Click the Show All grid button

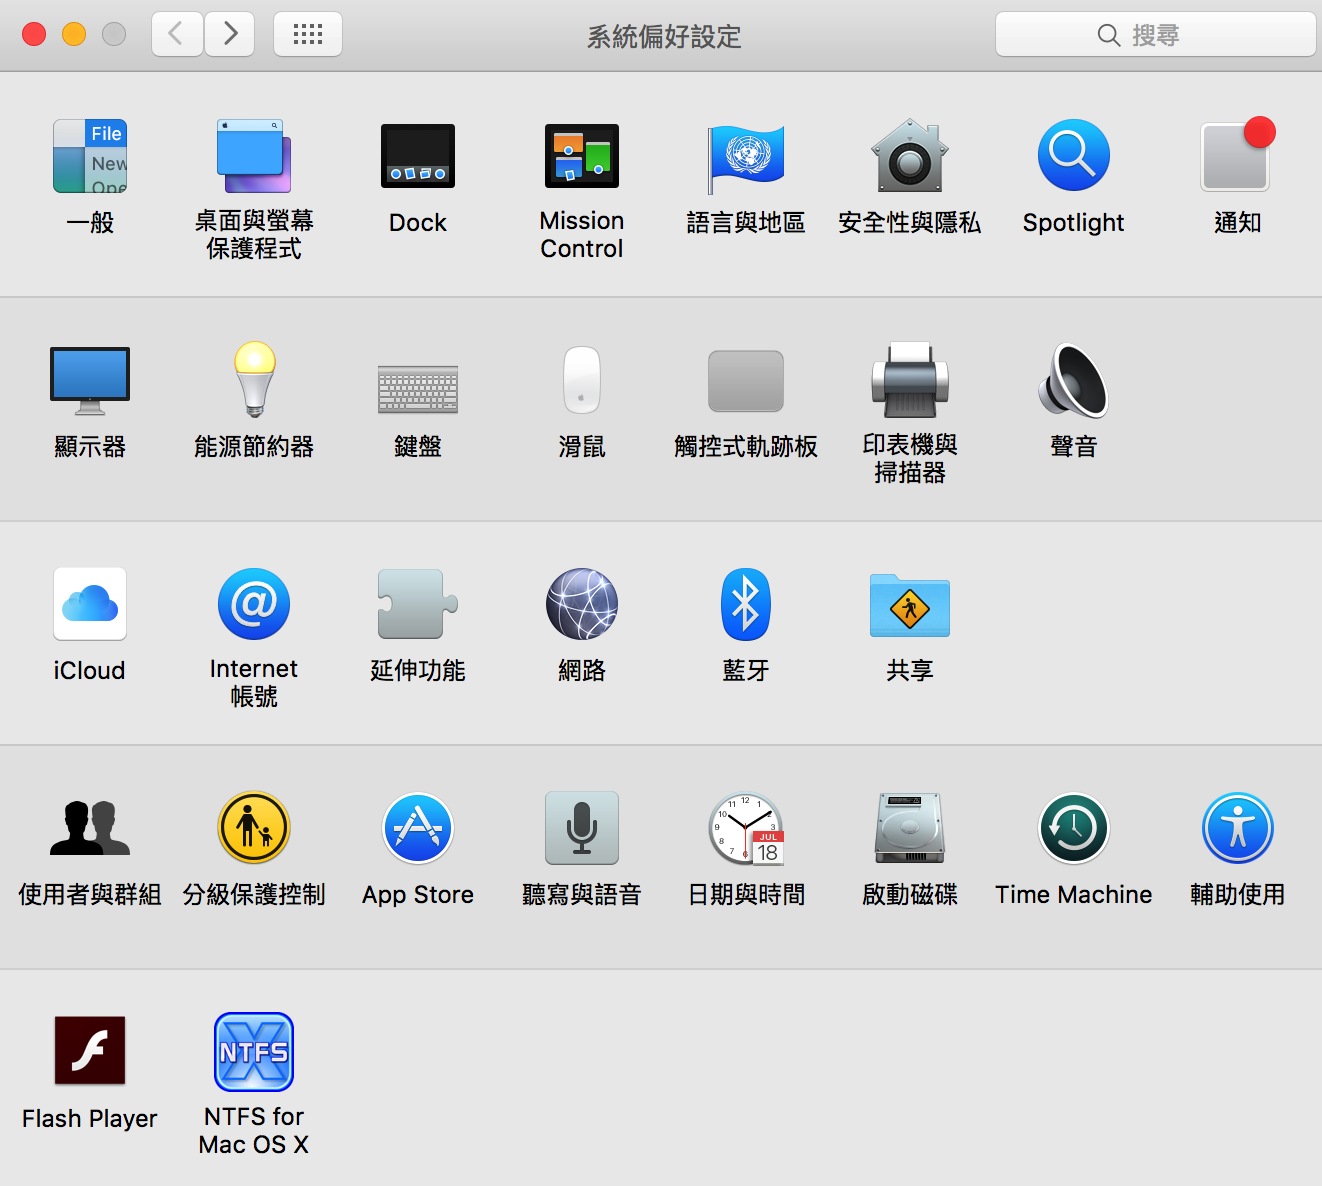pos(308,34)
